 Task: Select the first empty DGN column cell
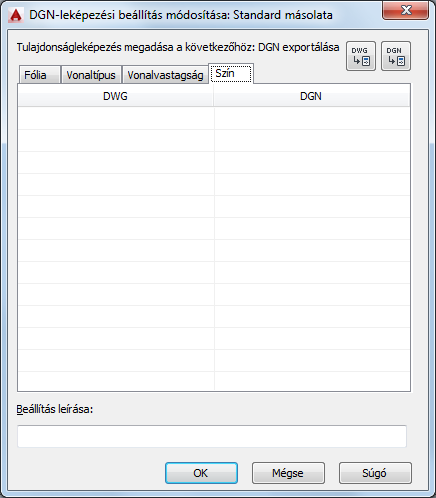312,118
